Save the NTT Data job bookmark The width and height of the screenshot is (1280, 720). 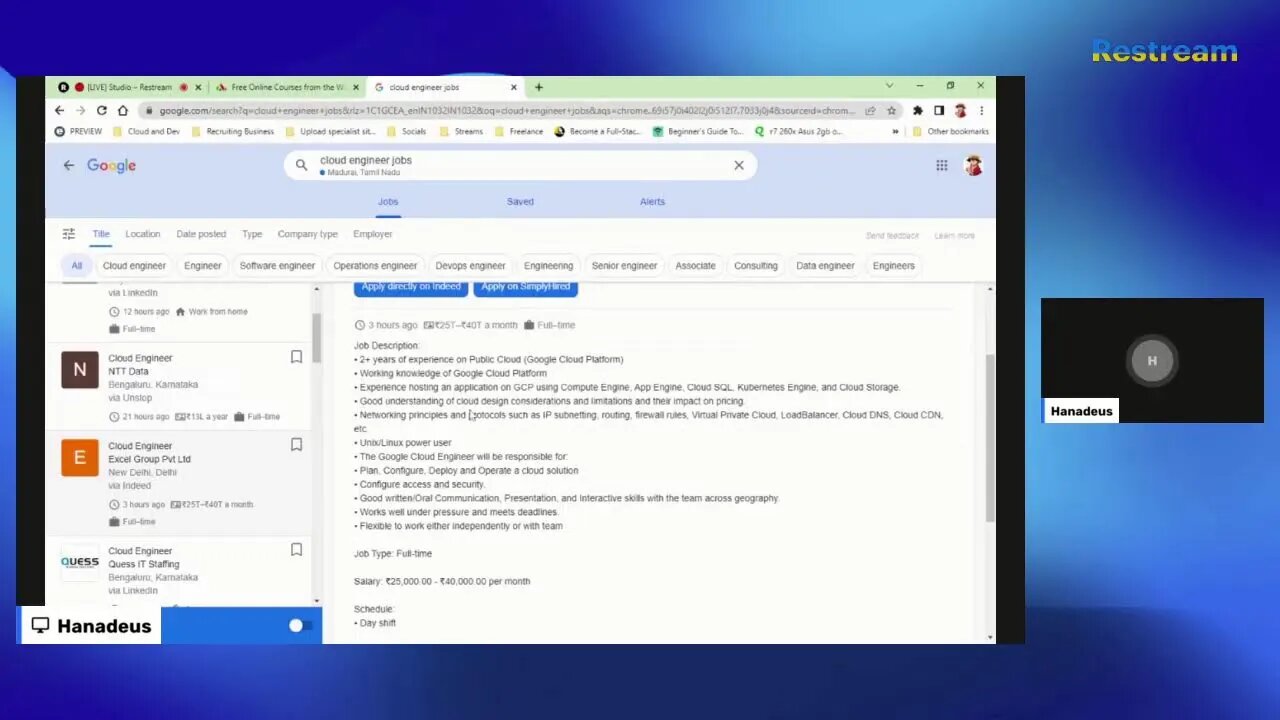[296, 357]
